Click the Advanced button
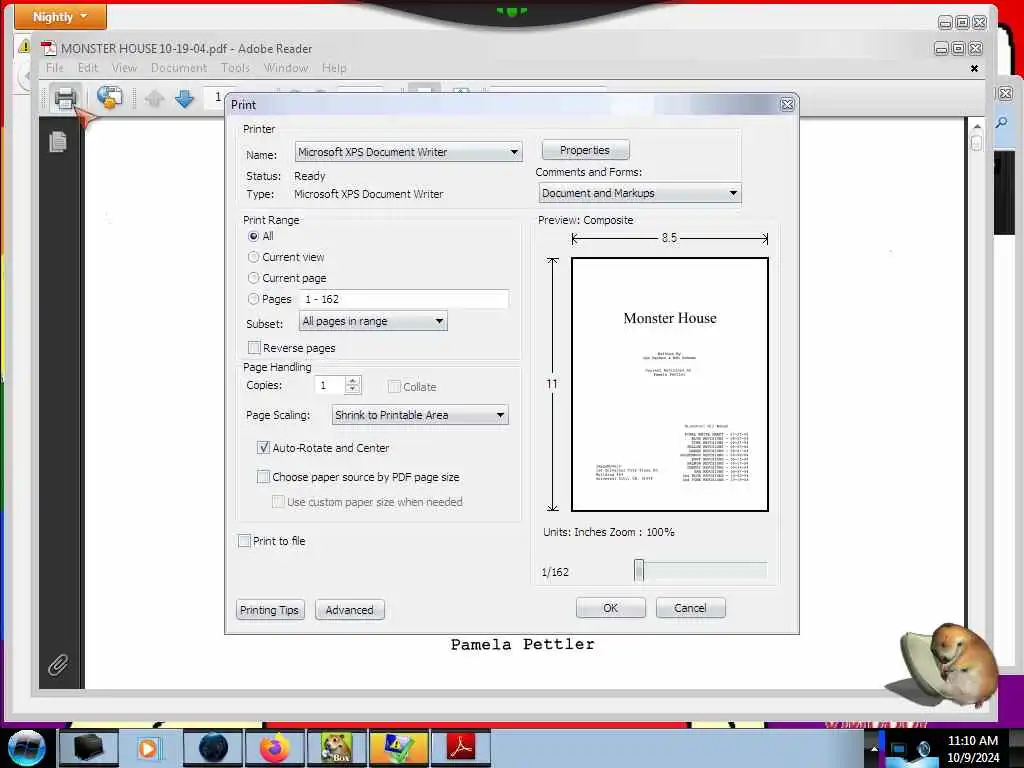The height and width of the screenshot is (768, 1024). (349, 610)
